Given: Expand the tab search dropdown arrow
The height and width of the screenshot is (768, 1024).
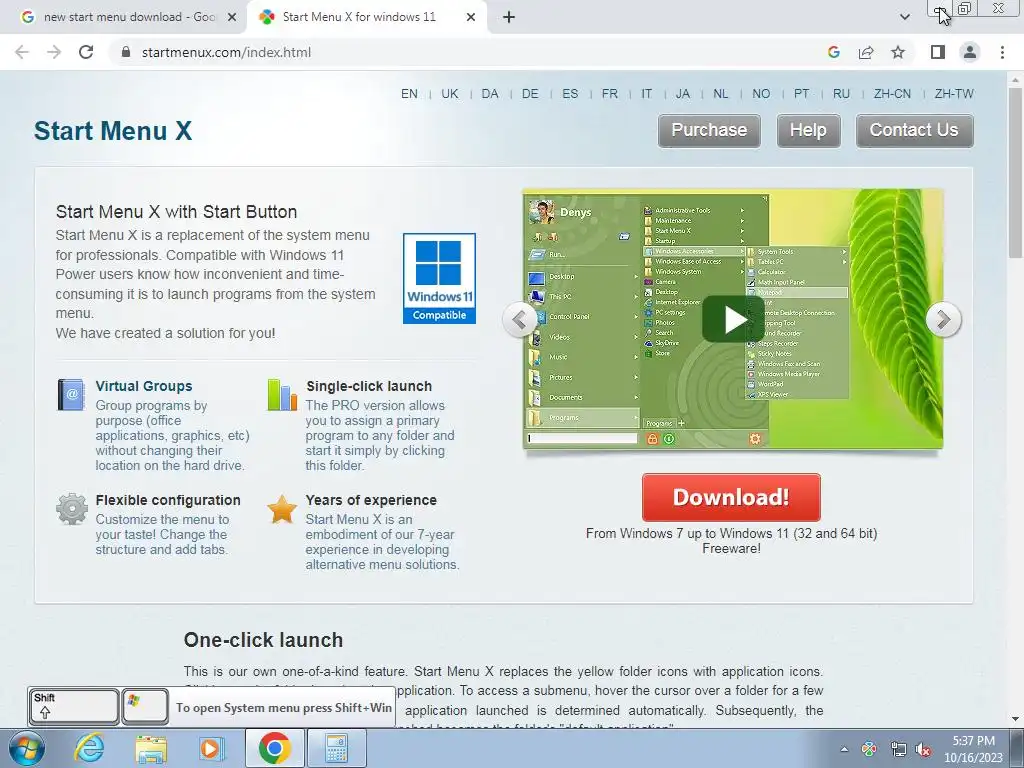Looking at the screenshot, I should coord(904,17).
